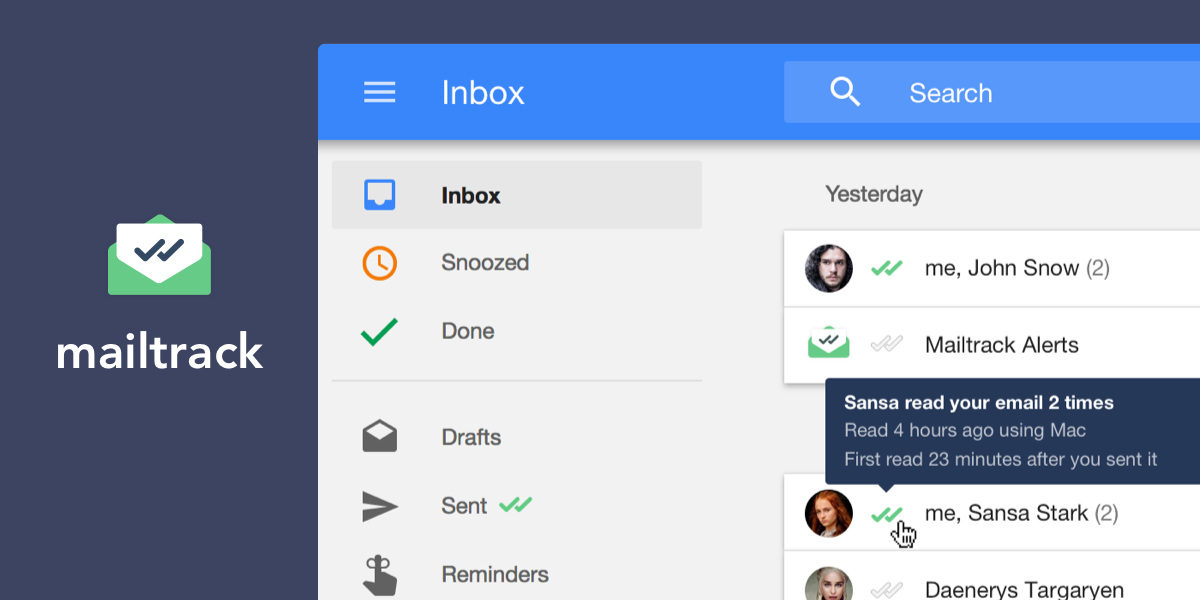The image size is (1200, 600).
Task: Click the Reminders finger-string icon
Action: (x=379, y=575)
